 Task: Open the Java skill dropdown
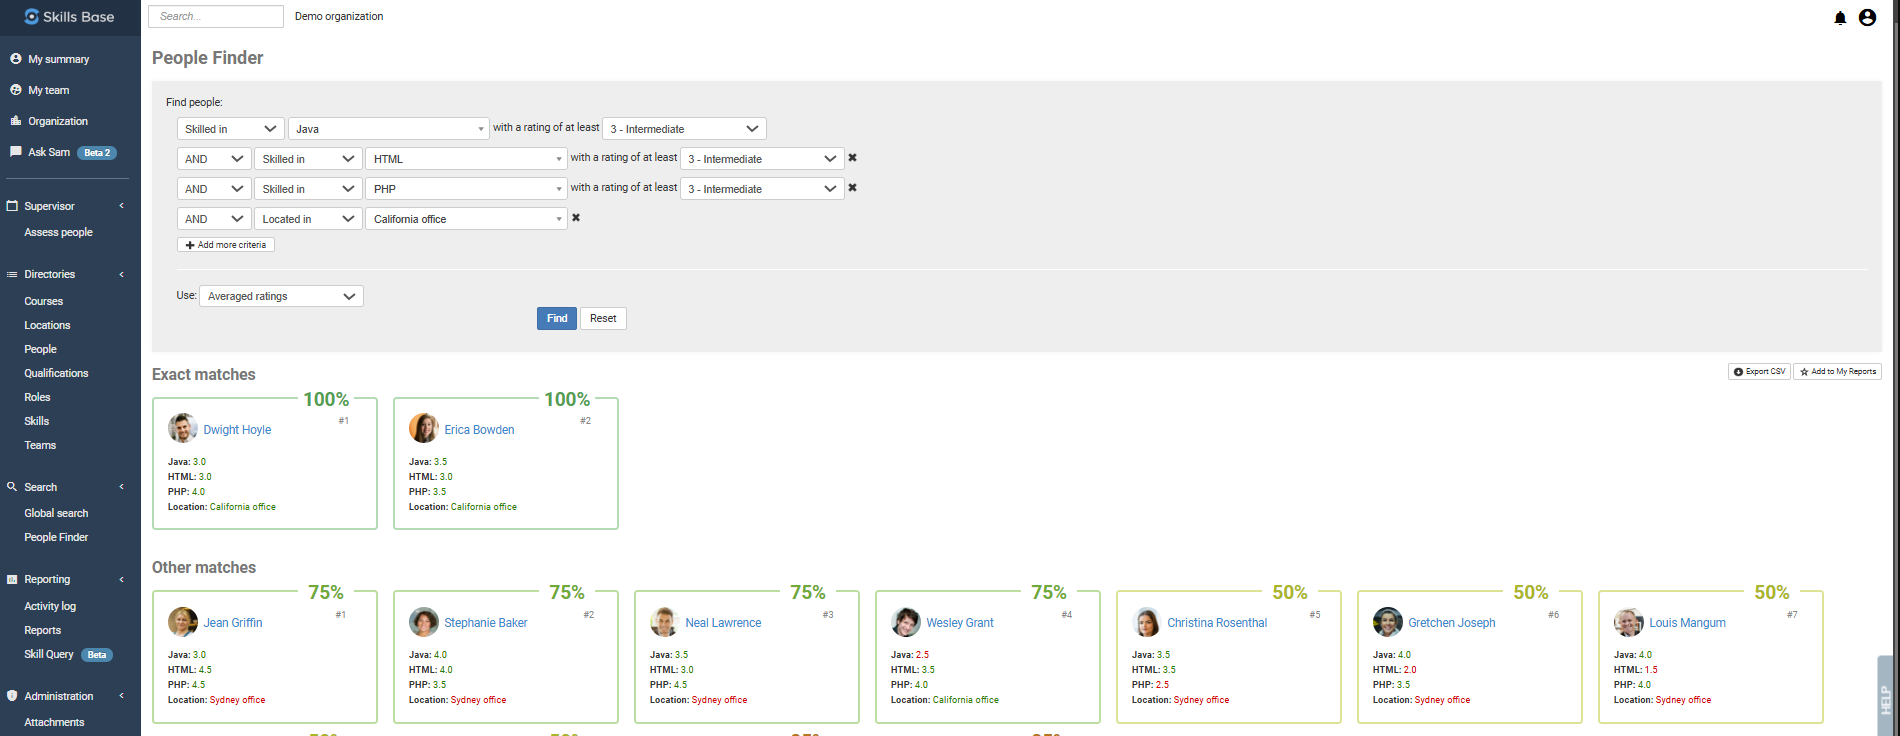[388, 129]
